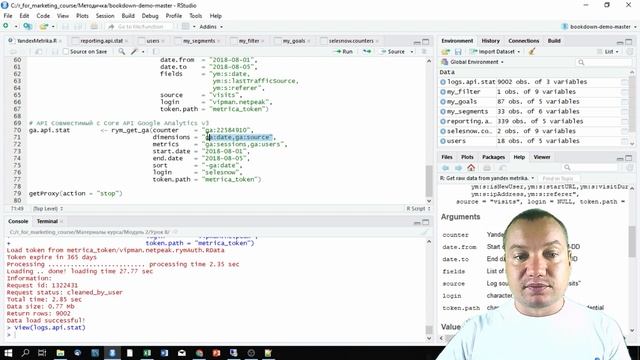Image resolution: width=640 pixels, height=360 pixels.
Task: Click the broom icon to clear Environment
Action: (x=531, y=52)
